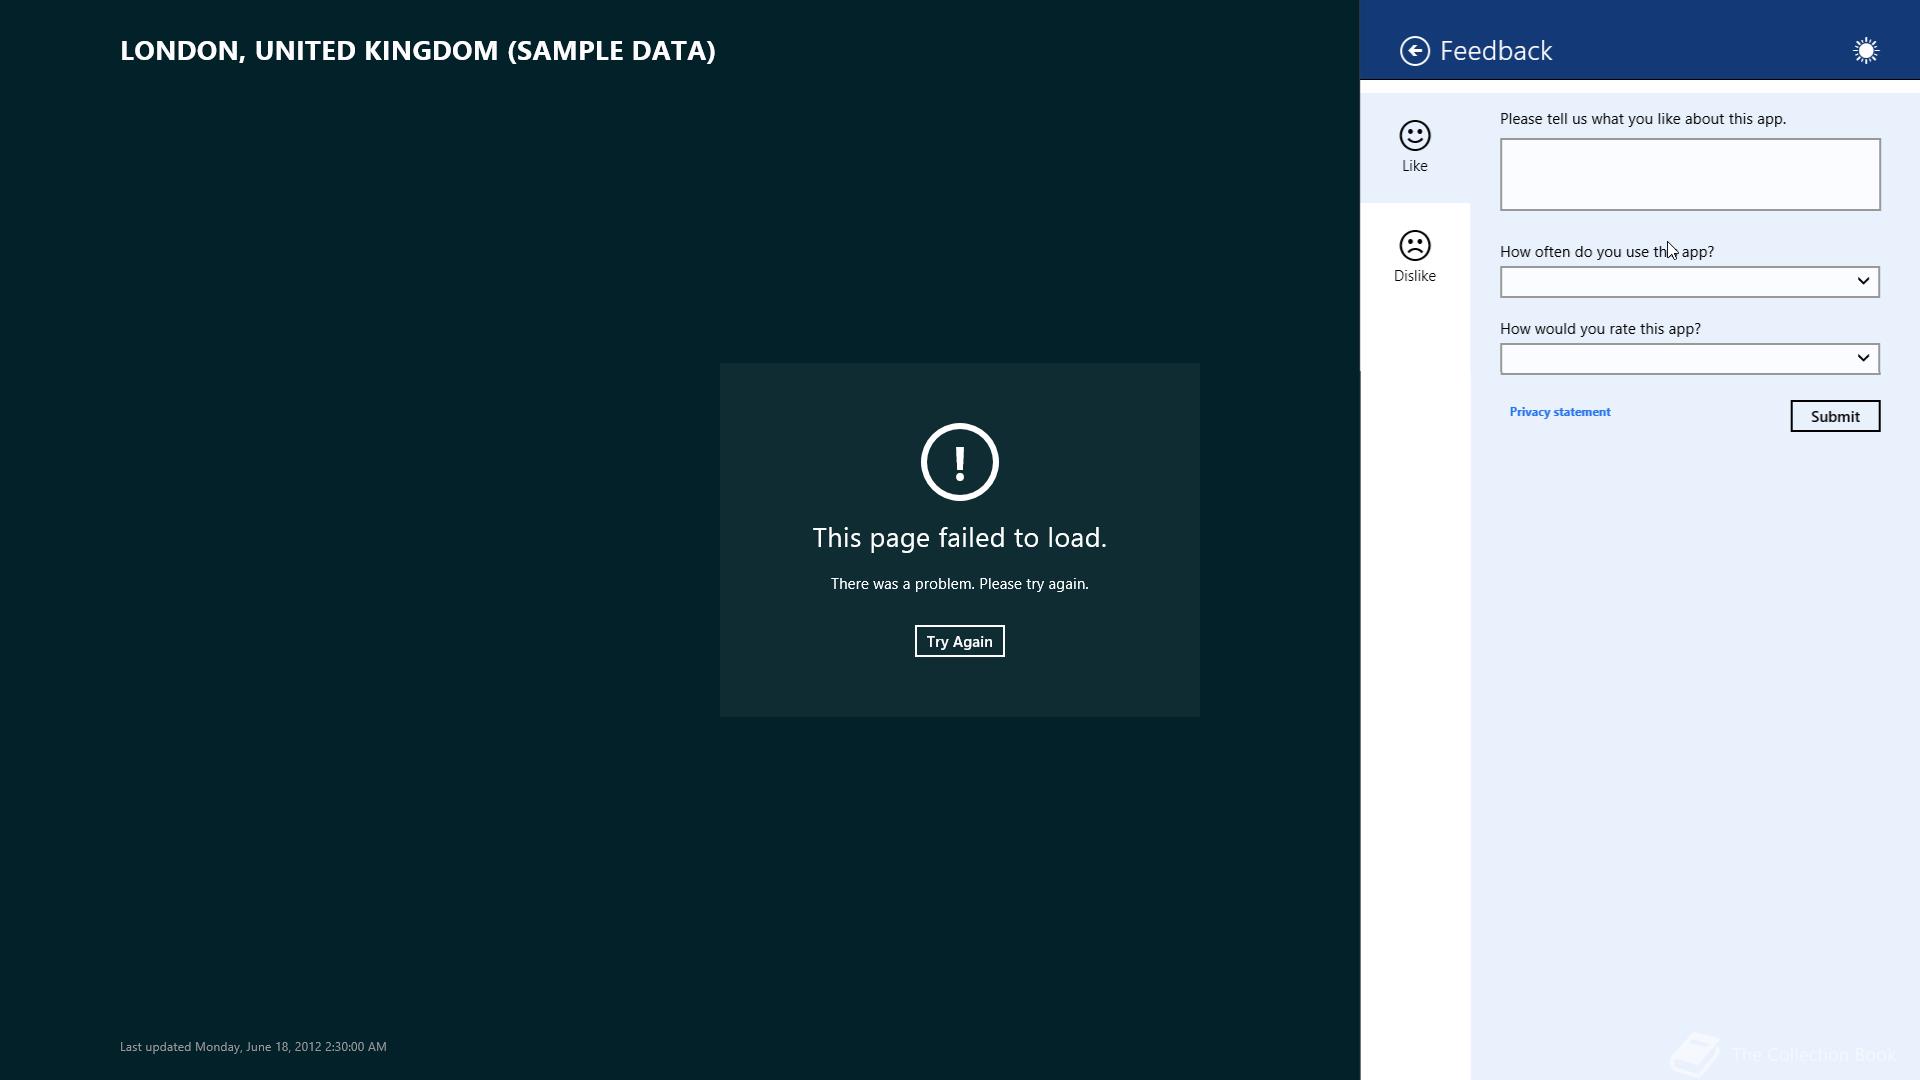Click the sun weather icon in Feedback header
Screen dimensions: 1920x1080
pos(1865,51)
